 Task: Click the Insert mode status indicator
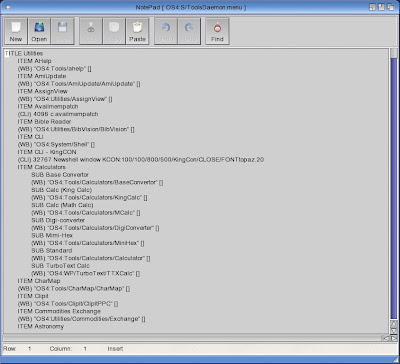(115, 349)
